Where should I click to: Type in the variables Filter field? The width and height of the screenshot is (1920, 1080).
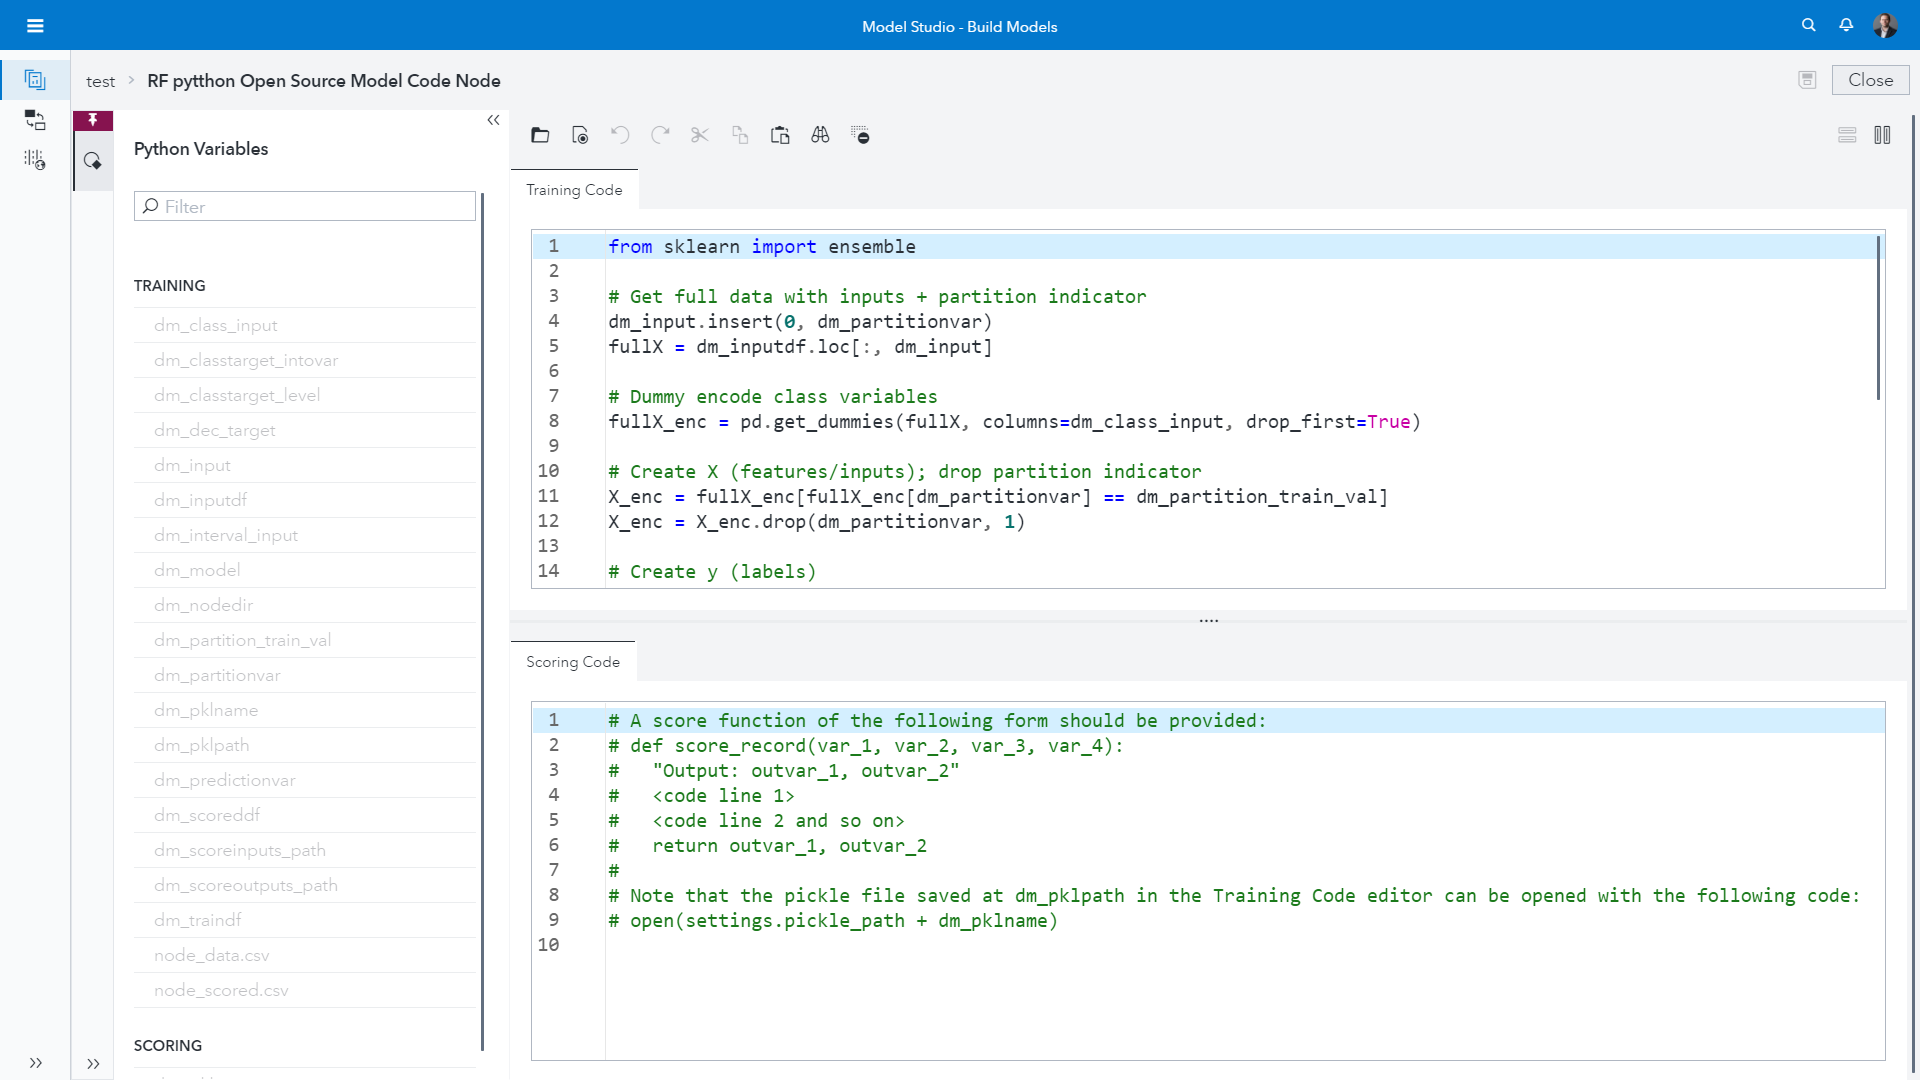304,206
